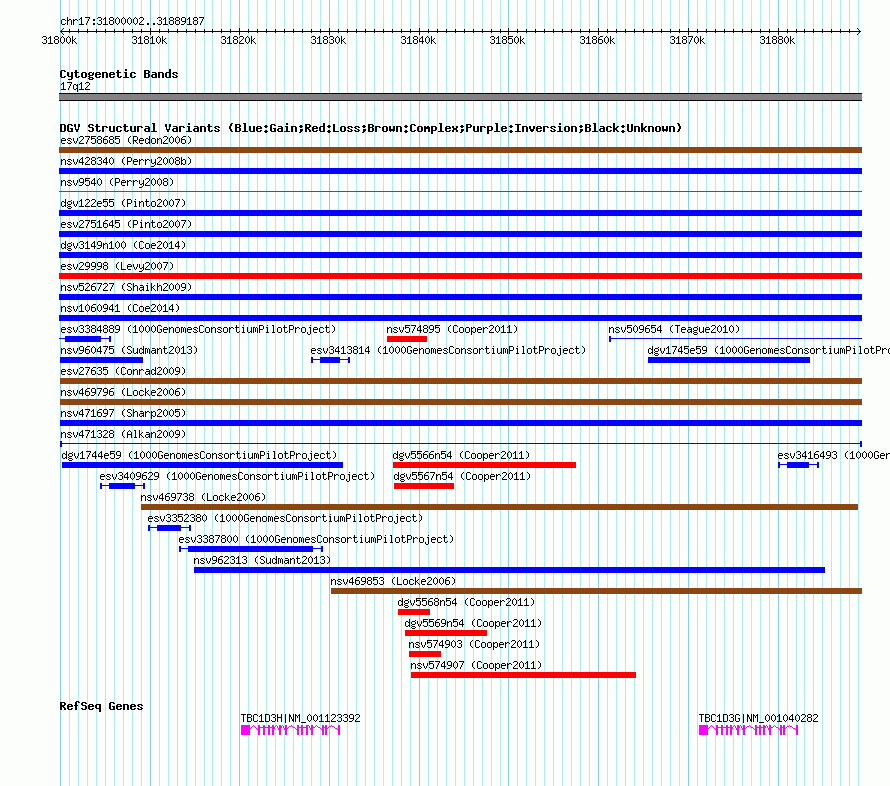Select red dgv5569n54 loss bar
This screenshot has height=786, width=890.
446,633
